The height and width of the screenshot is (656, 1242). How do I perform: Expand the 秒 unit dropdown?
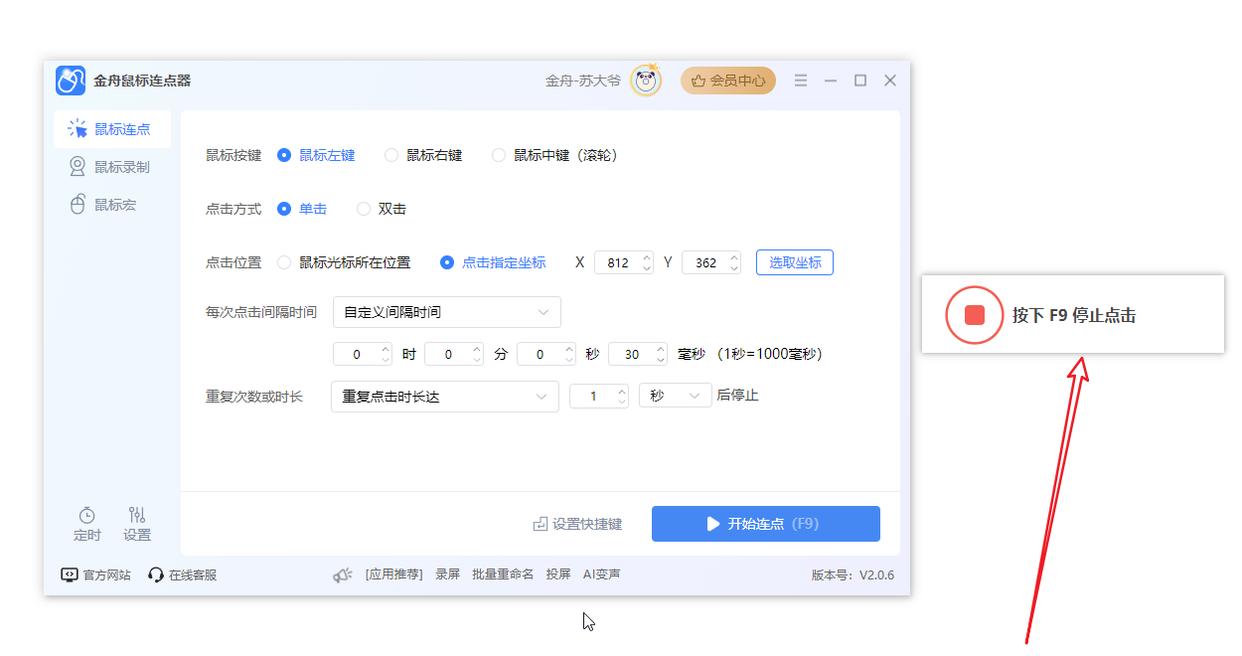pos(675,396)
